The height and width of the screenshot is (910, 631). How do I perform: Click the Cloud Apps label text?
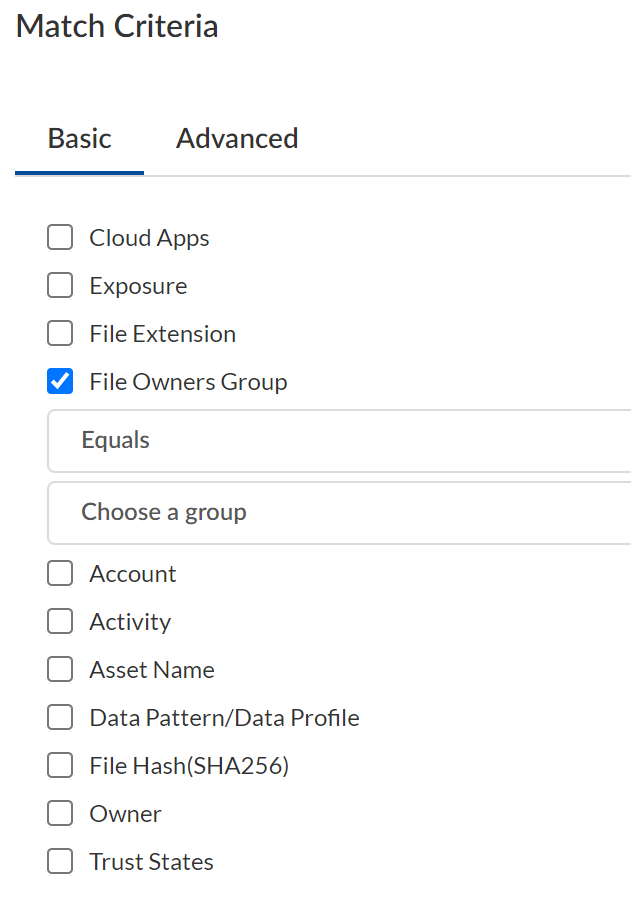pos(149,238)
